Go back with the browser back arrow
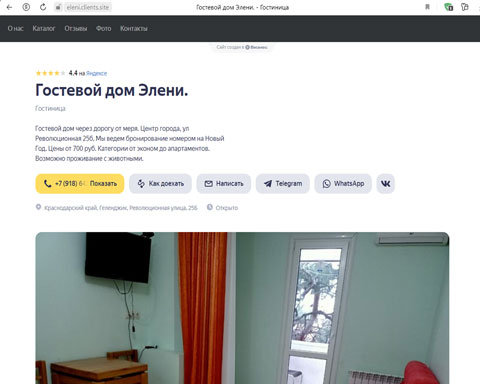 [x=9, y=7]
